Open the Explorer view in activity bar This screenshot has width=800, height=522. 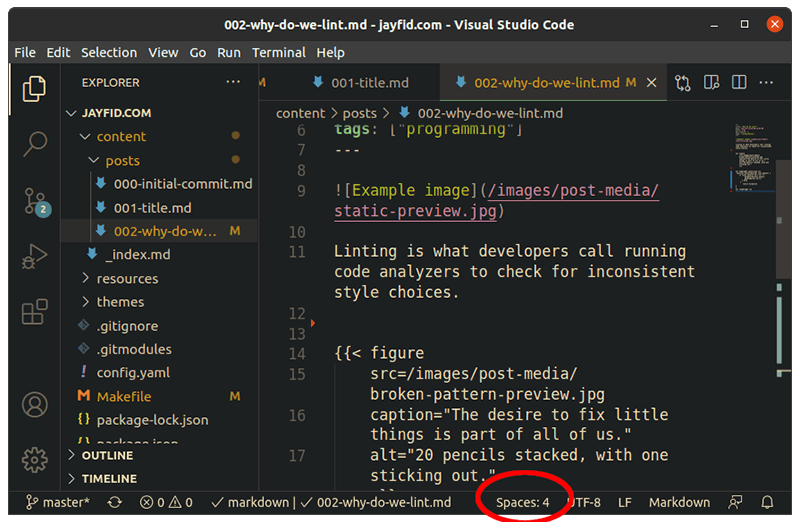click(34, 89)
